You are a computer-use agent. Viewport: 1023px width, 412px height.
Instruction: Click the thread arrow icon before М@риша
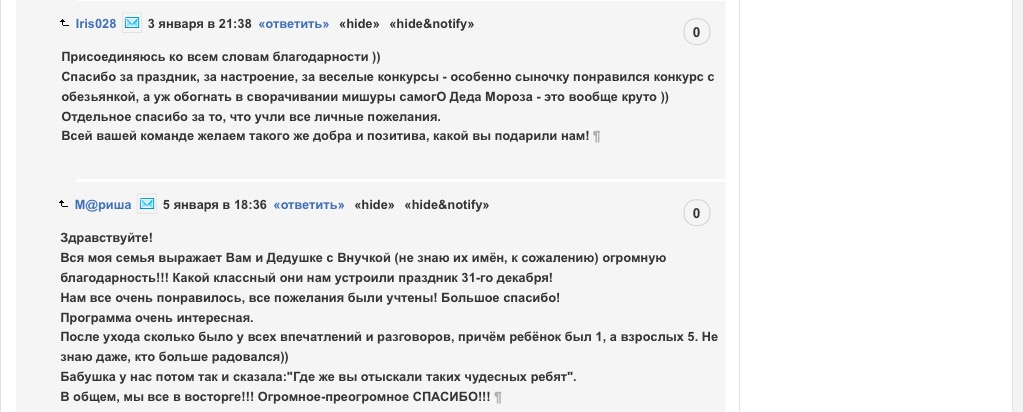(x=66, y=204)
